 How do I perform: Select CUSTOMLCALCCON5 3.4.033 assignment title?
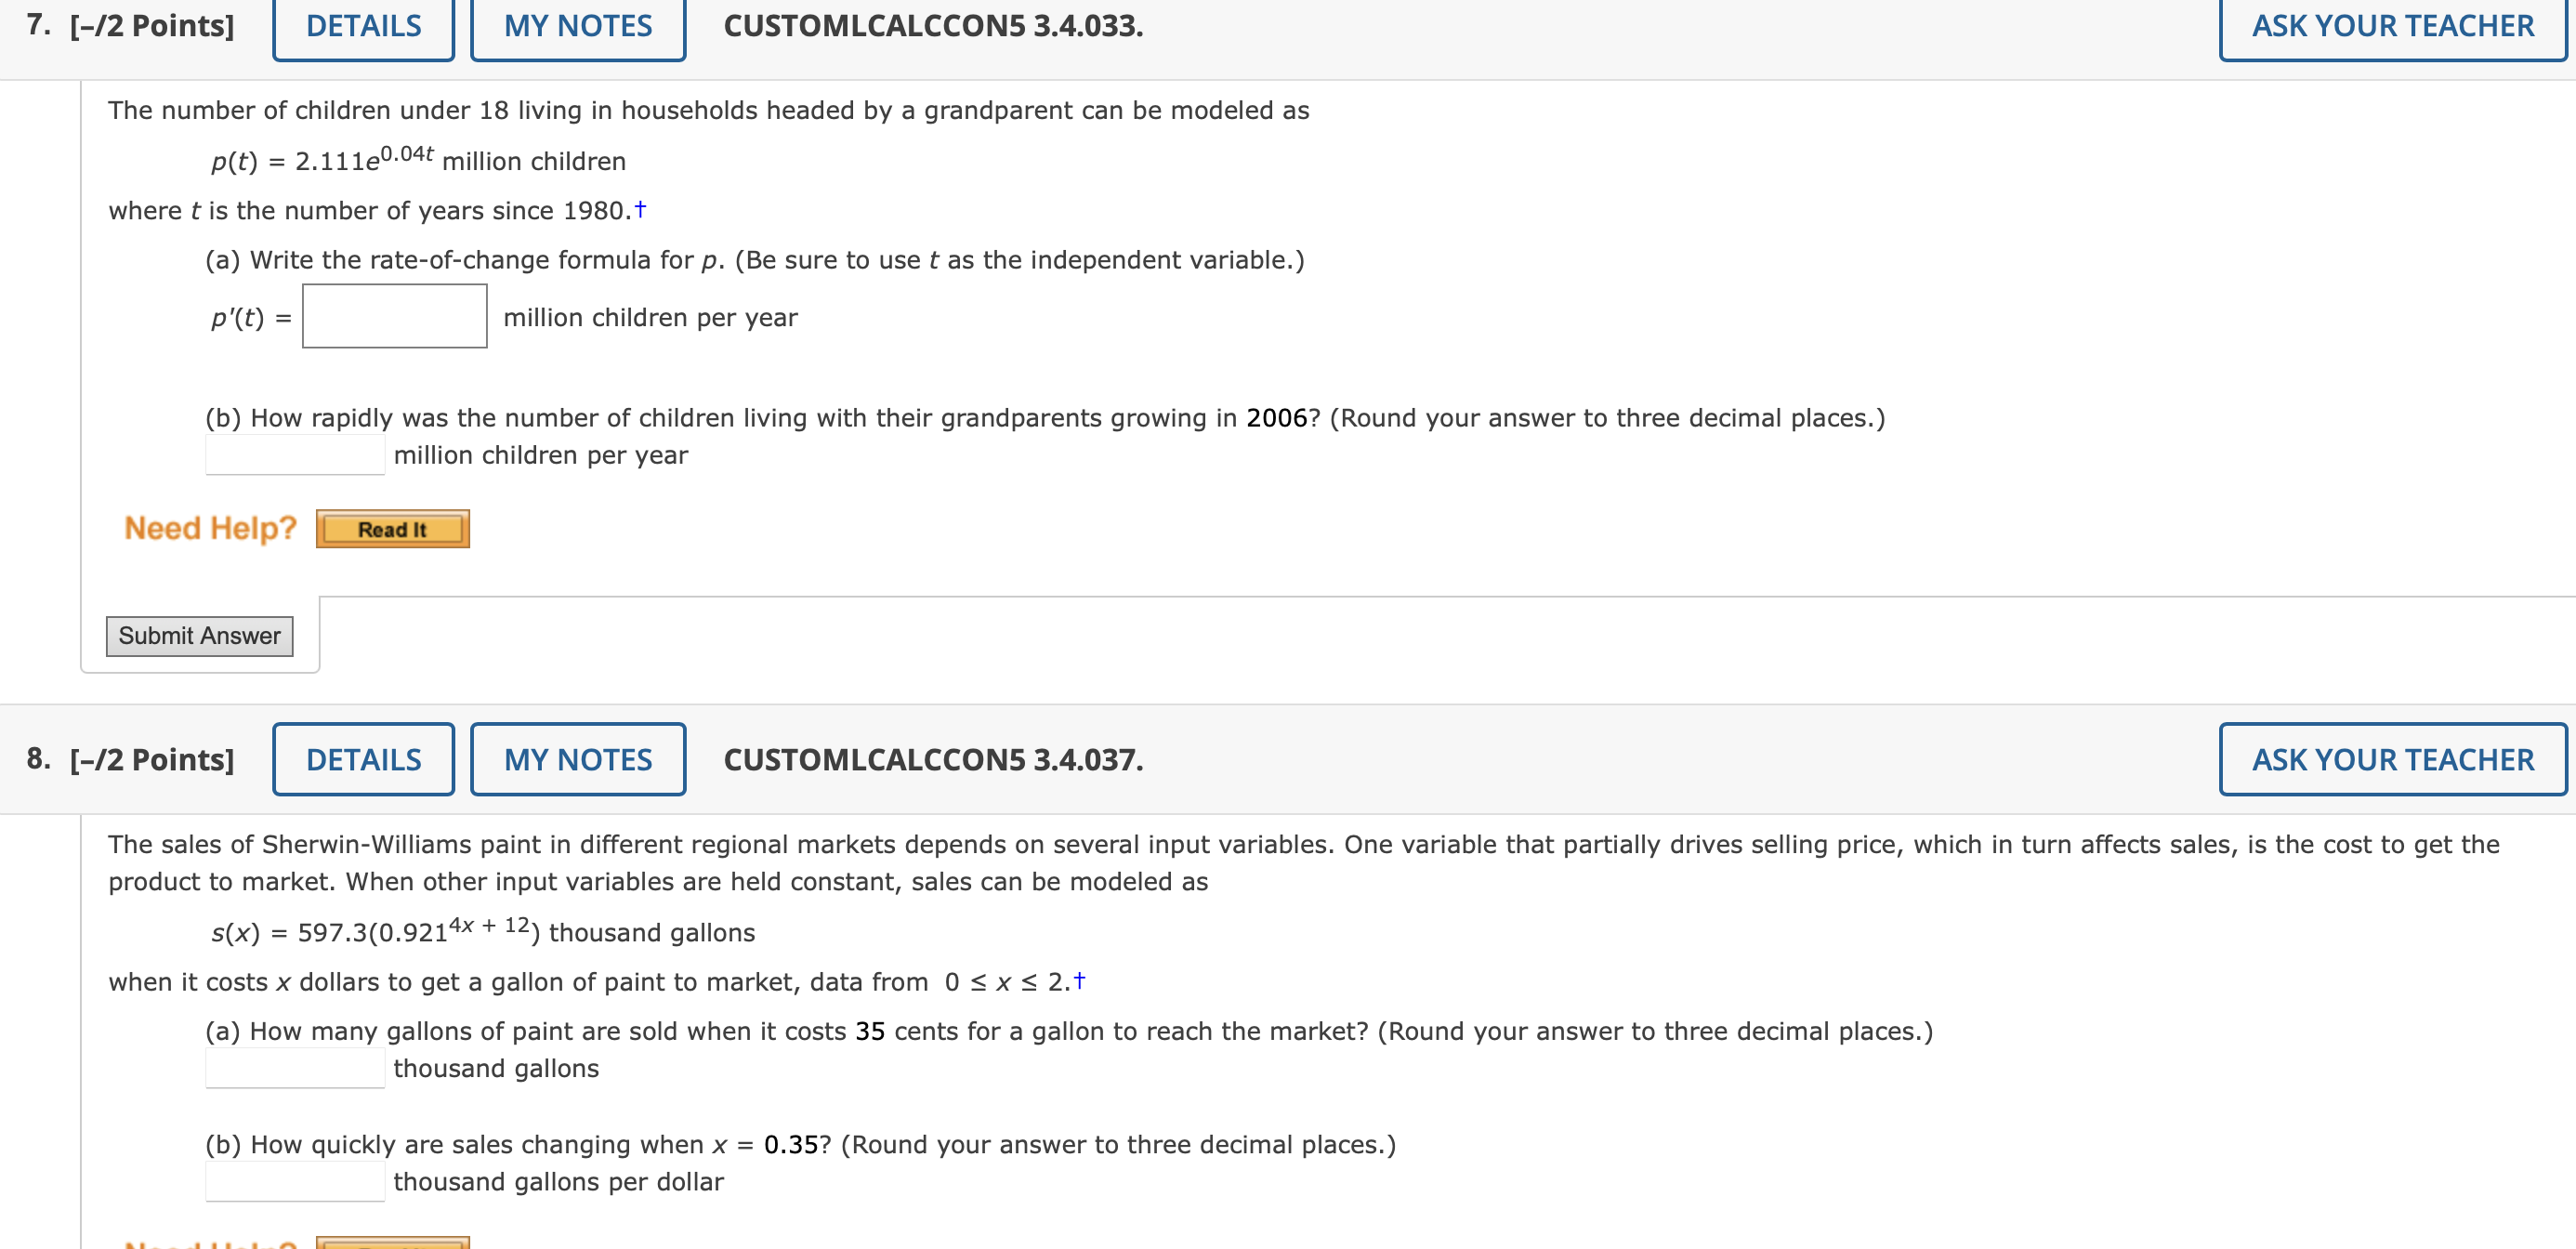tap(931, 24)
